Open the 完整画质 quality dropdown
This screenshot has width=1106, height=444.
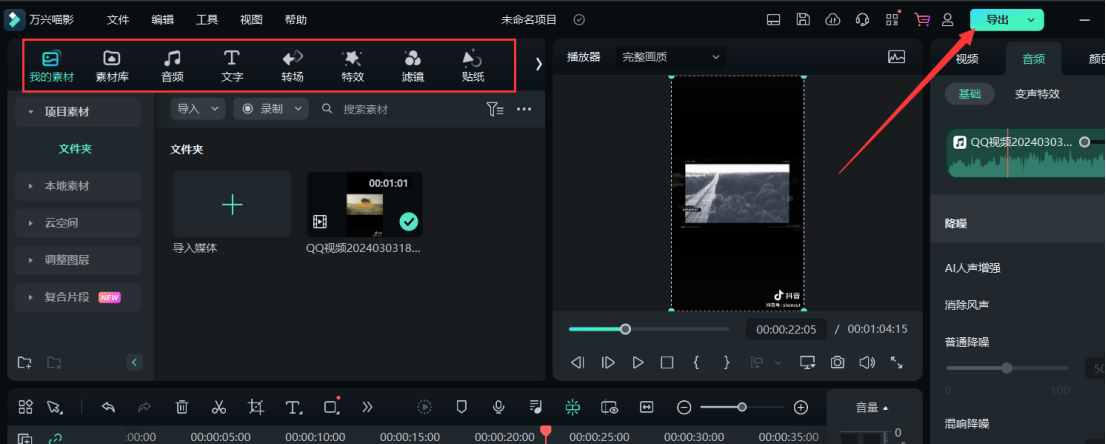point(670,57)
